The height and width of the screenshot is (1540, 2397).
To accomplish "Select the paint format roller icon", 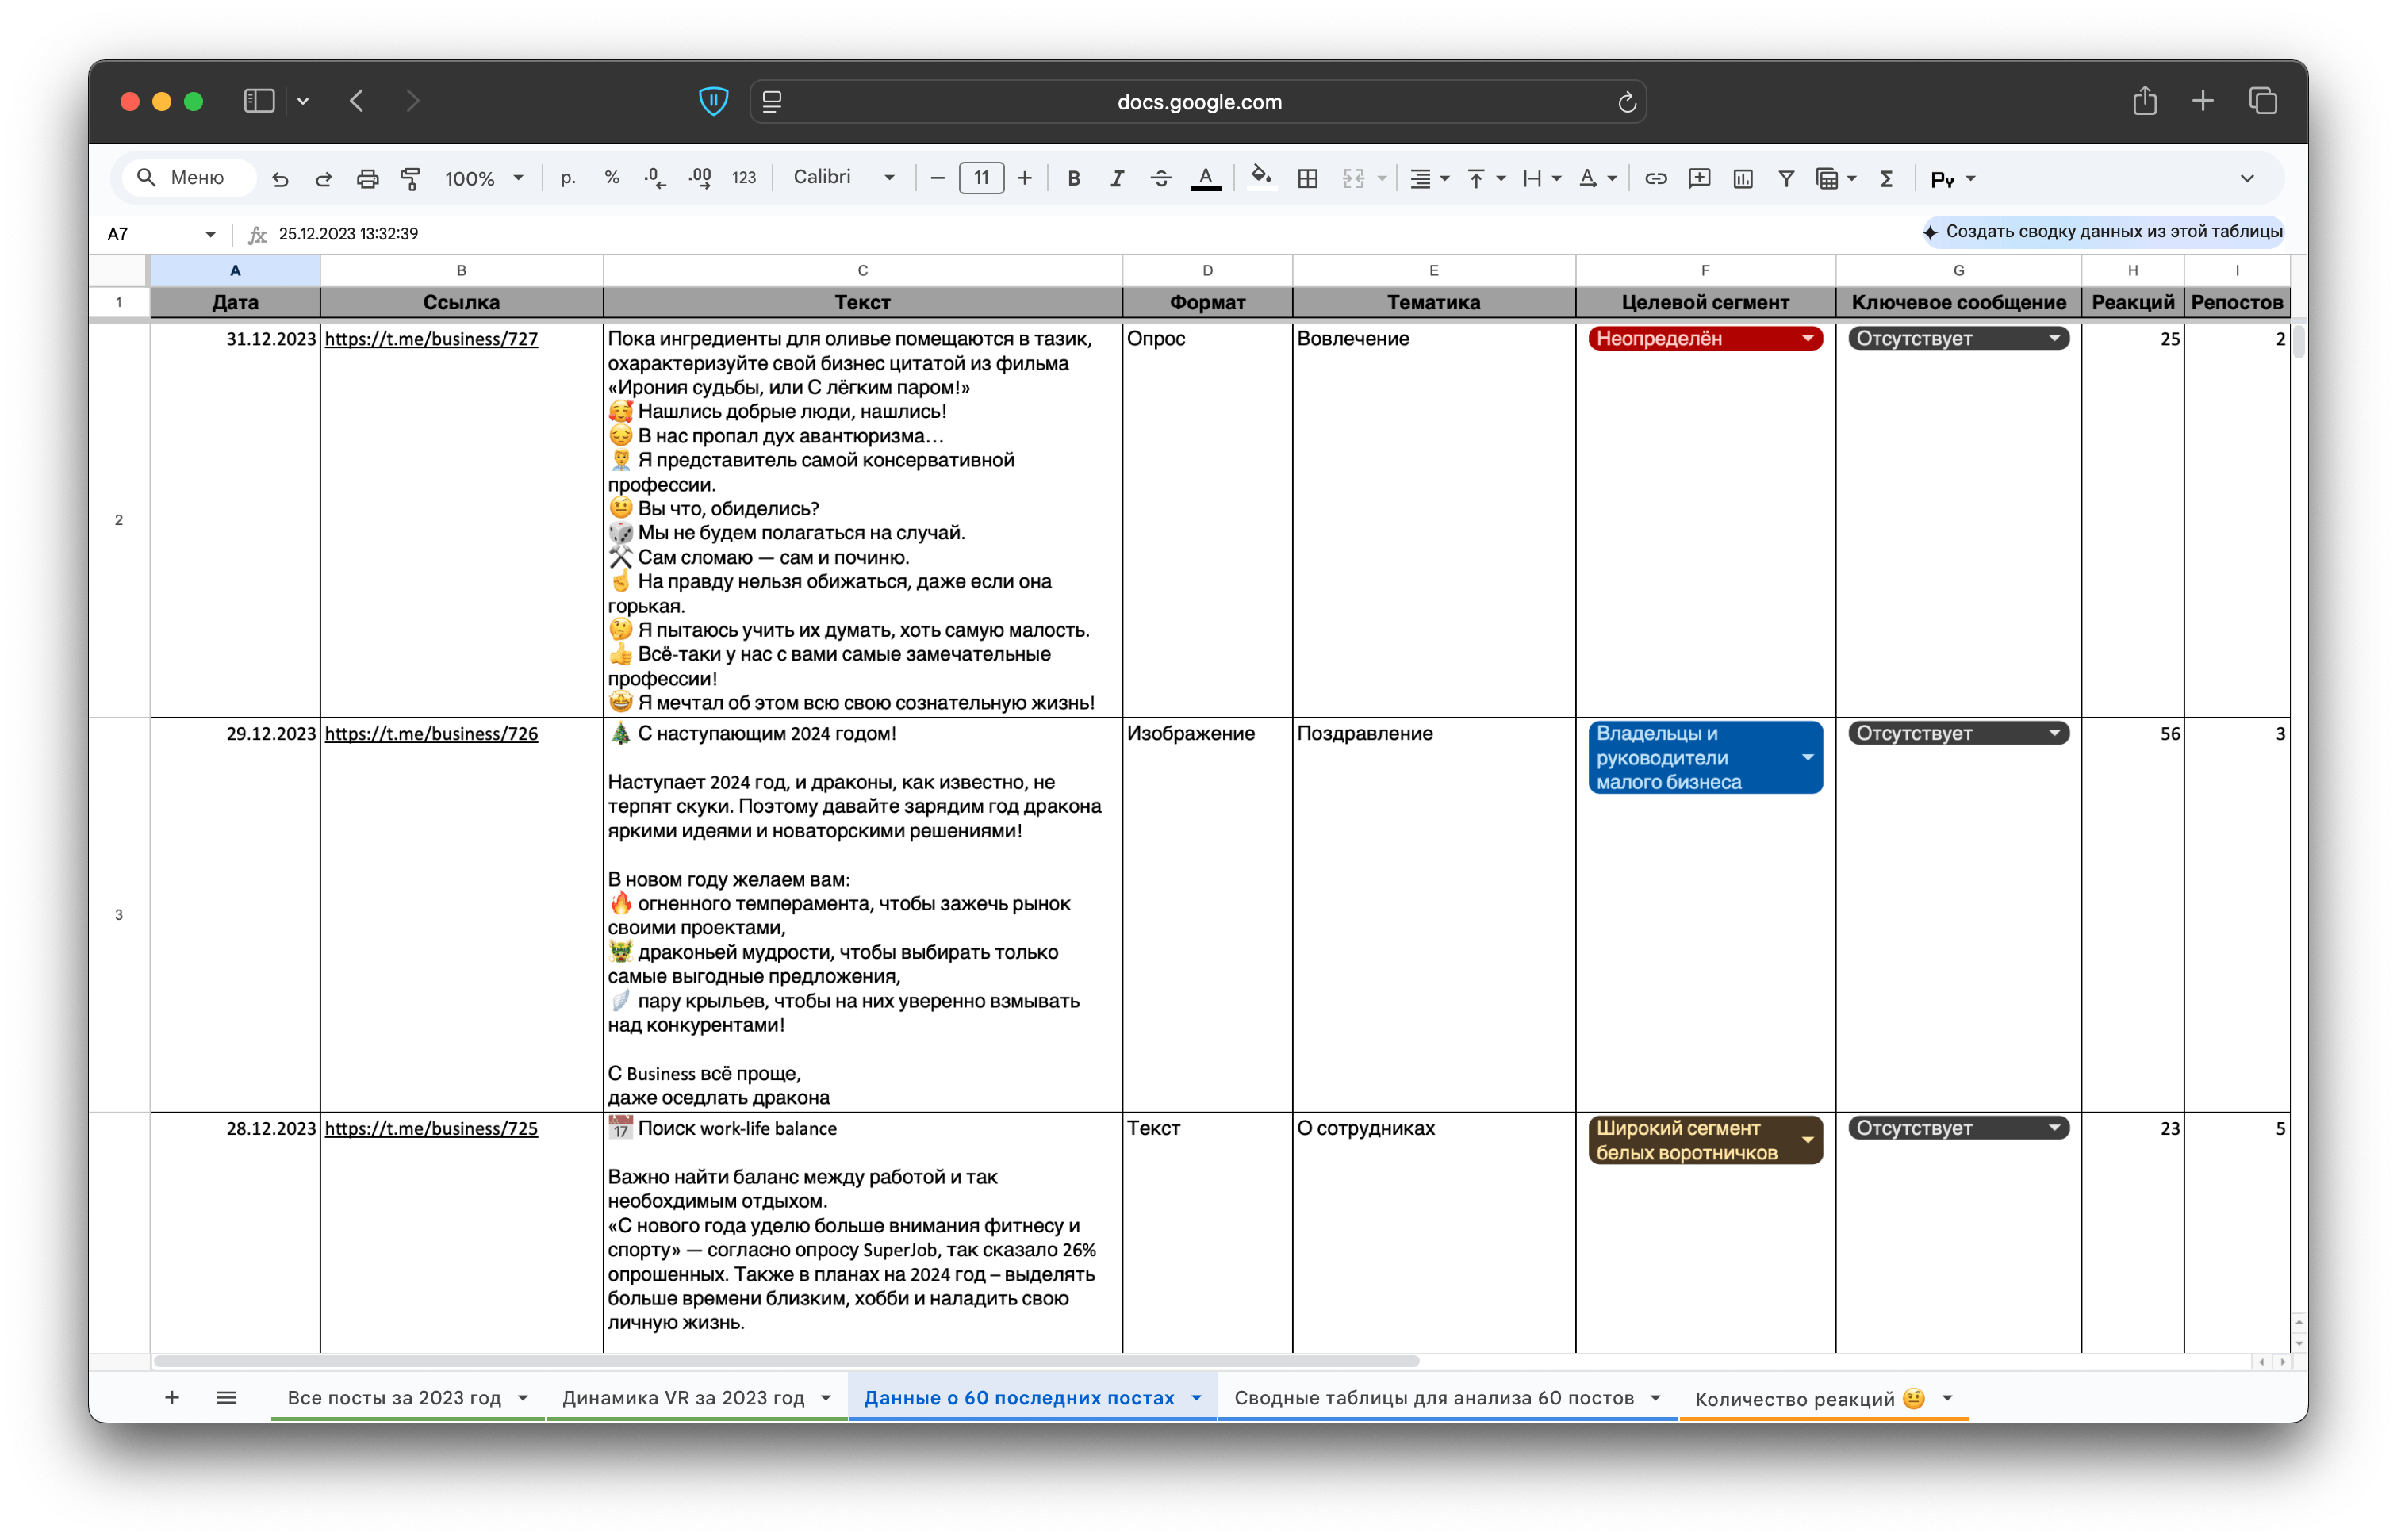I will [x=410, y=179].
